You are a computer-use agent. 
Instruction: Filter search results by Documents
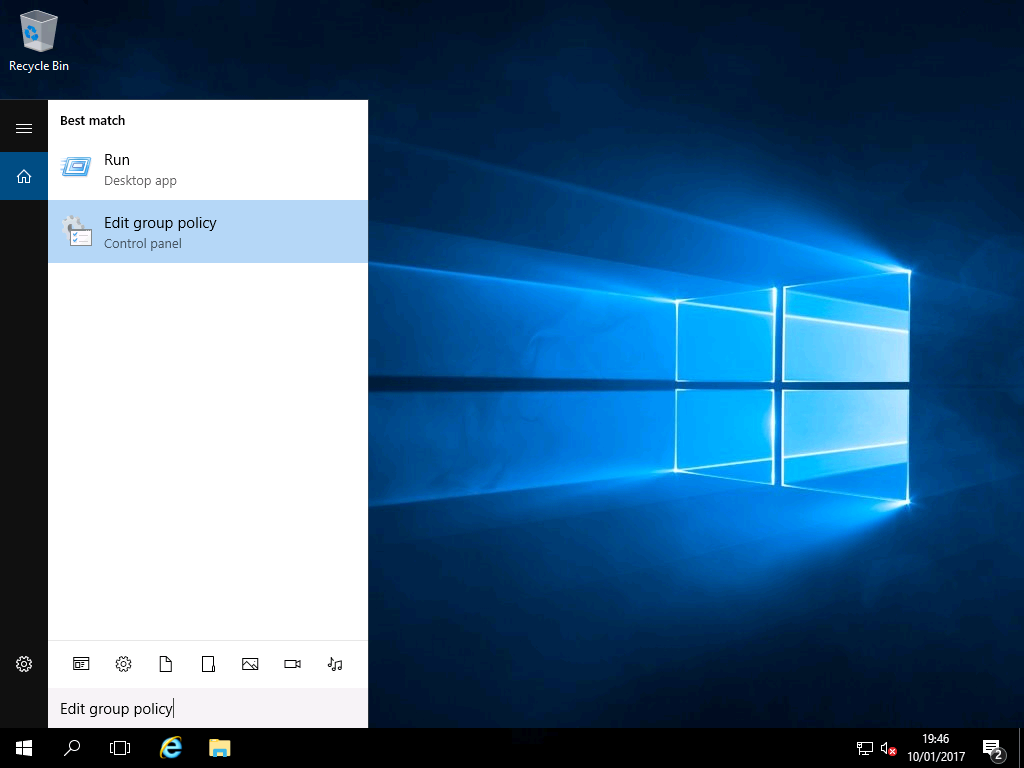click(x=166, y=664)
